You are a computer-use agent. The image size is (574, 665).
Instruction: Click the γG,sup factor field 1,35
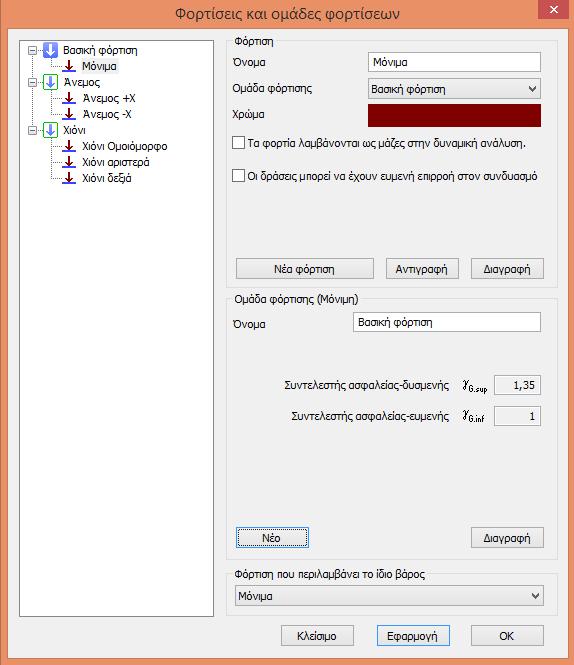tap(518, 385)
